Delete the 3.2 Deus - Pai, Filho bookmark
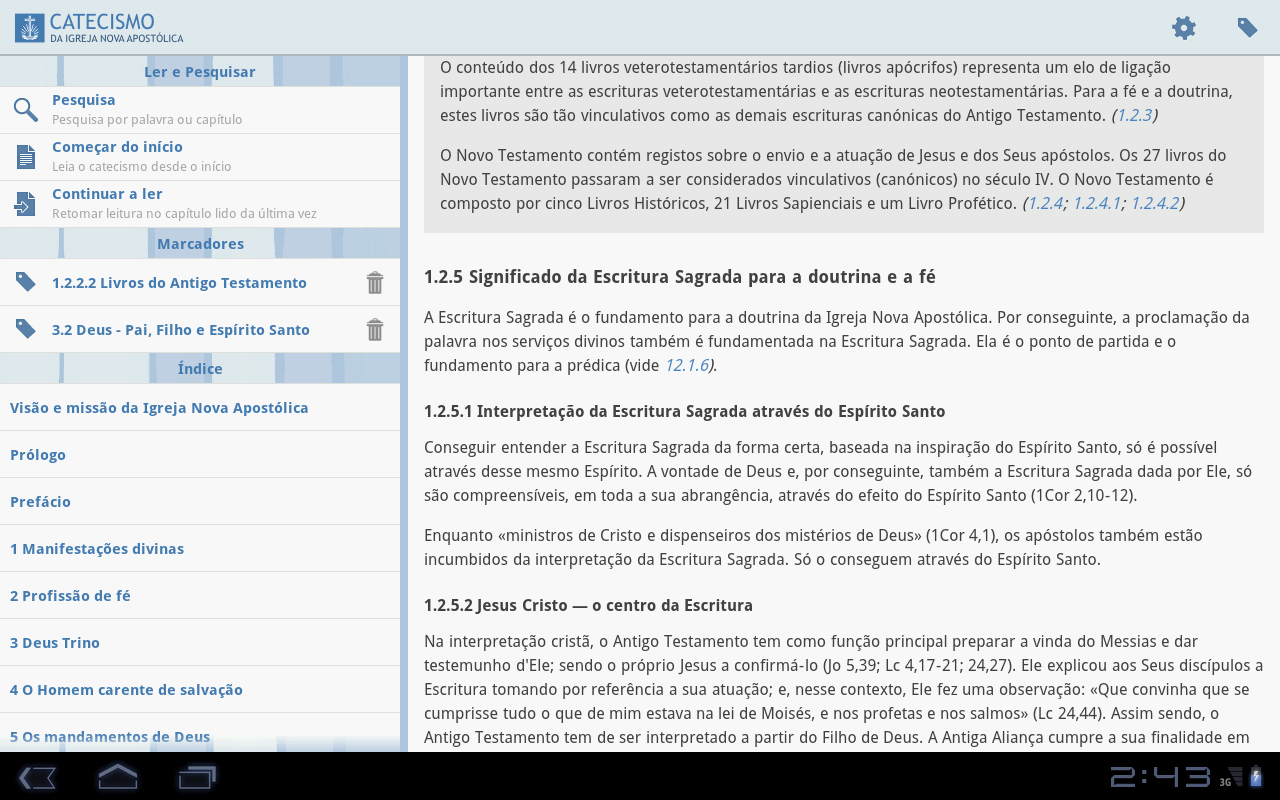 [x=375, y=330]
